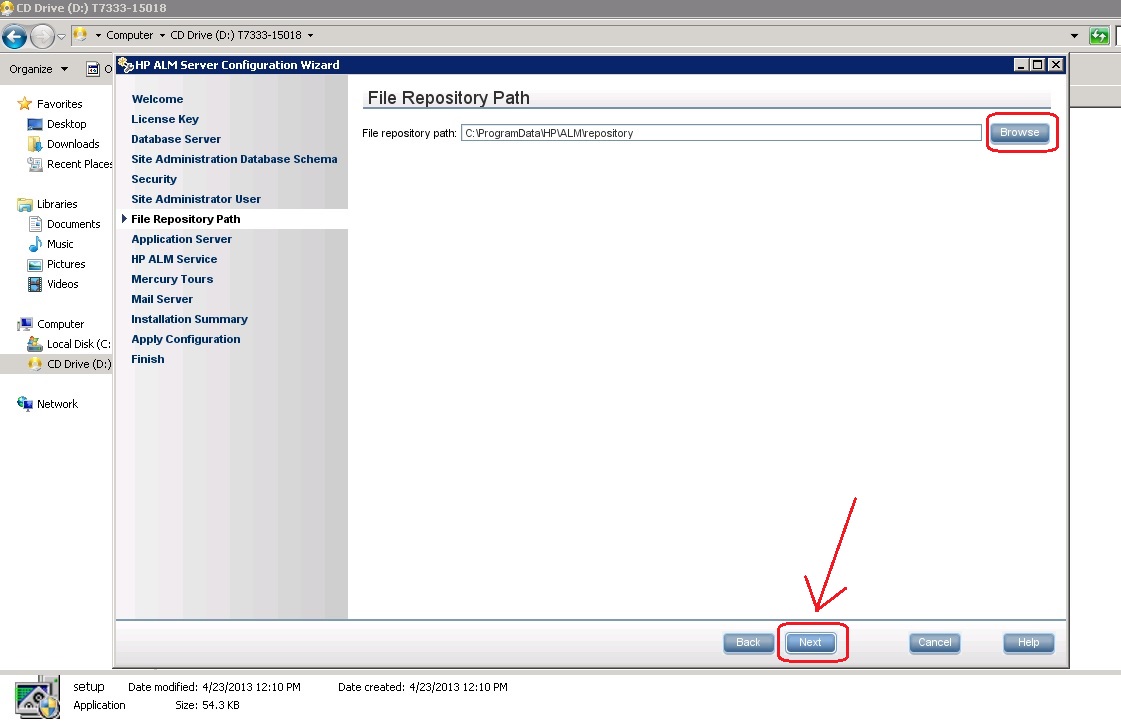The image size is (1121, 721).
Task: Open Music library
Action: pyautogui.click(x=60, y=244)
